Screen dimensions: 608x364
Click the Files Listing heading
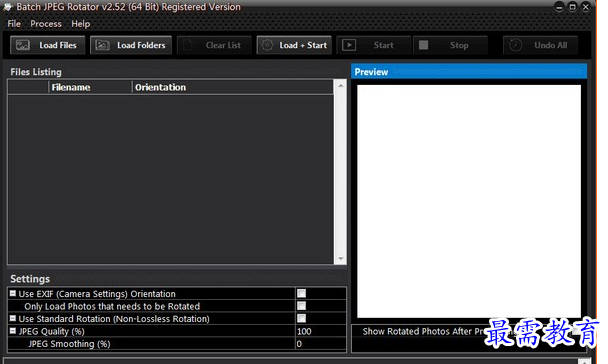click(36, 72)
